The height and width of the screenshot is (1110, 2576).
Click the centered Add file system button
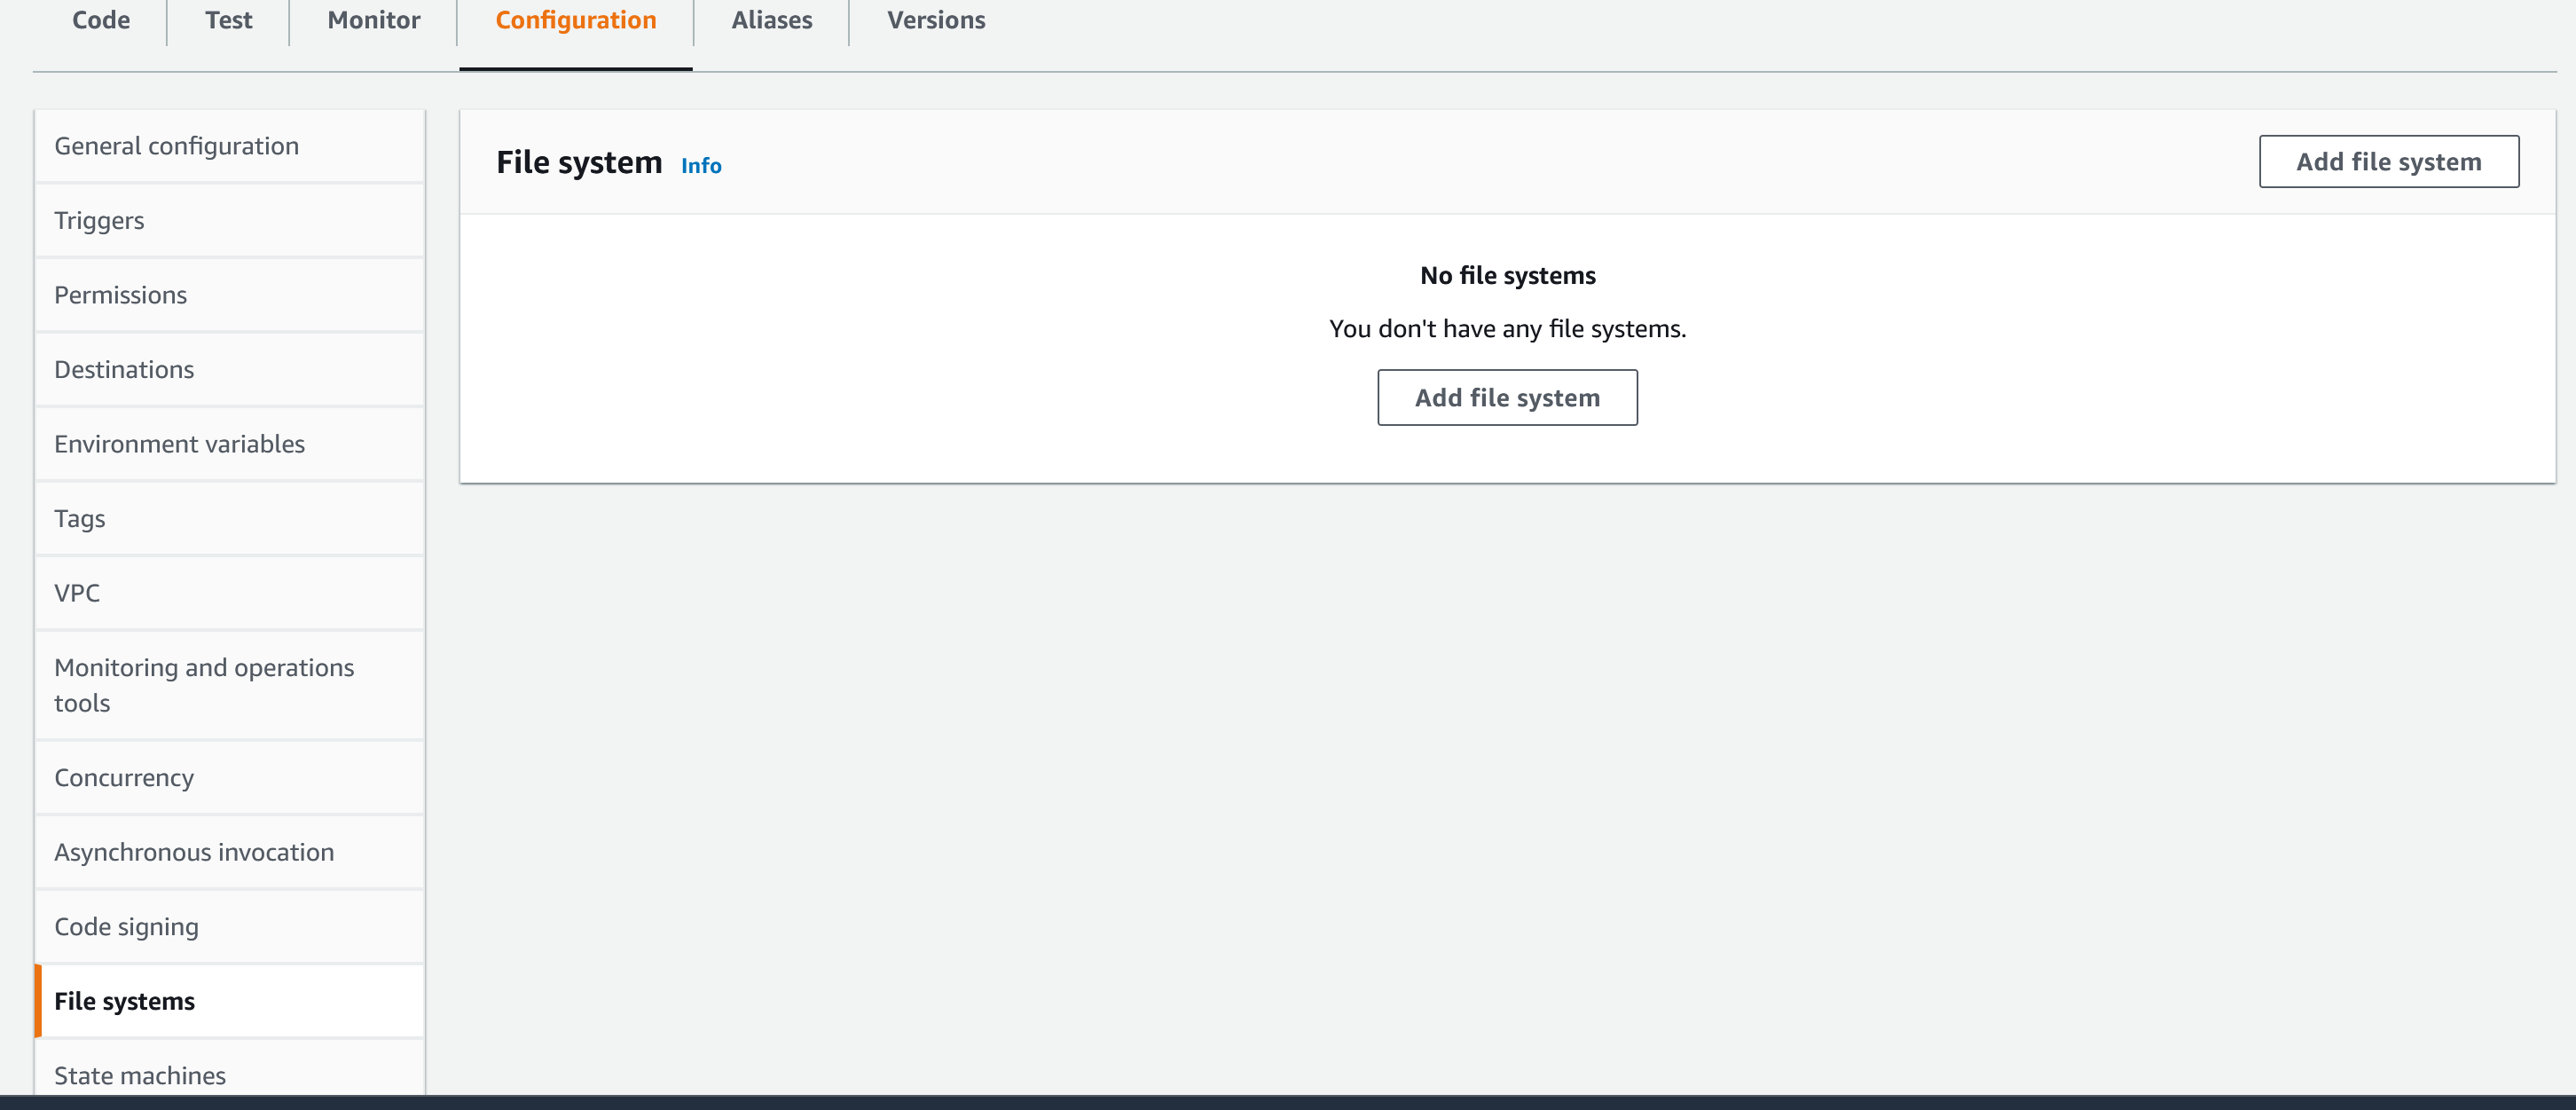tap(1506, 398)
